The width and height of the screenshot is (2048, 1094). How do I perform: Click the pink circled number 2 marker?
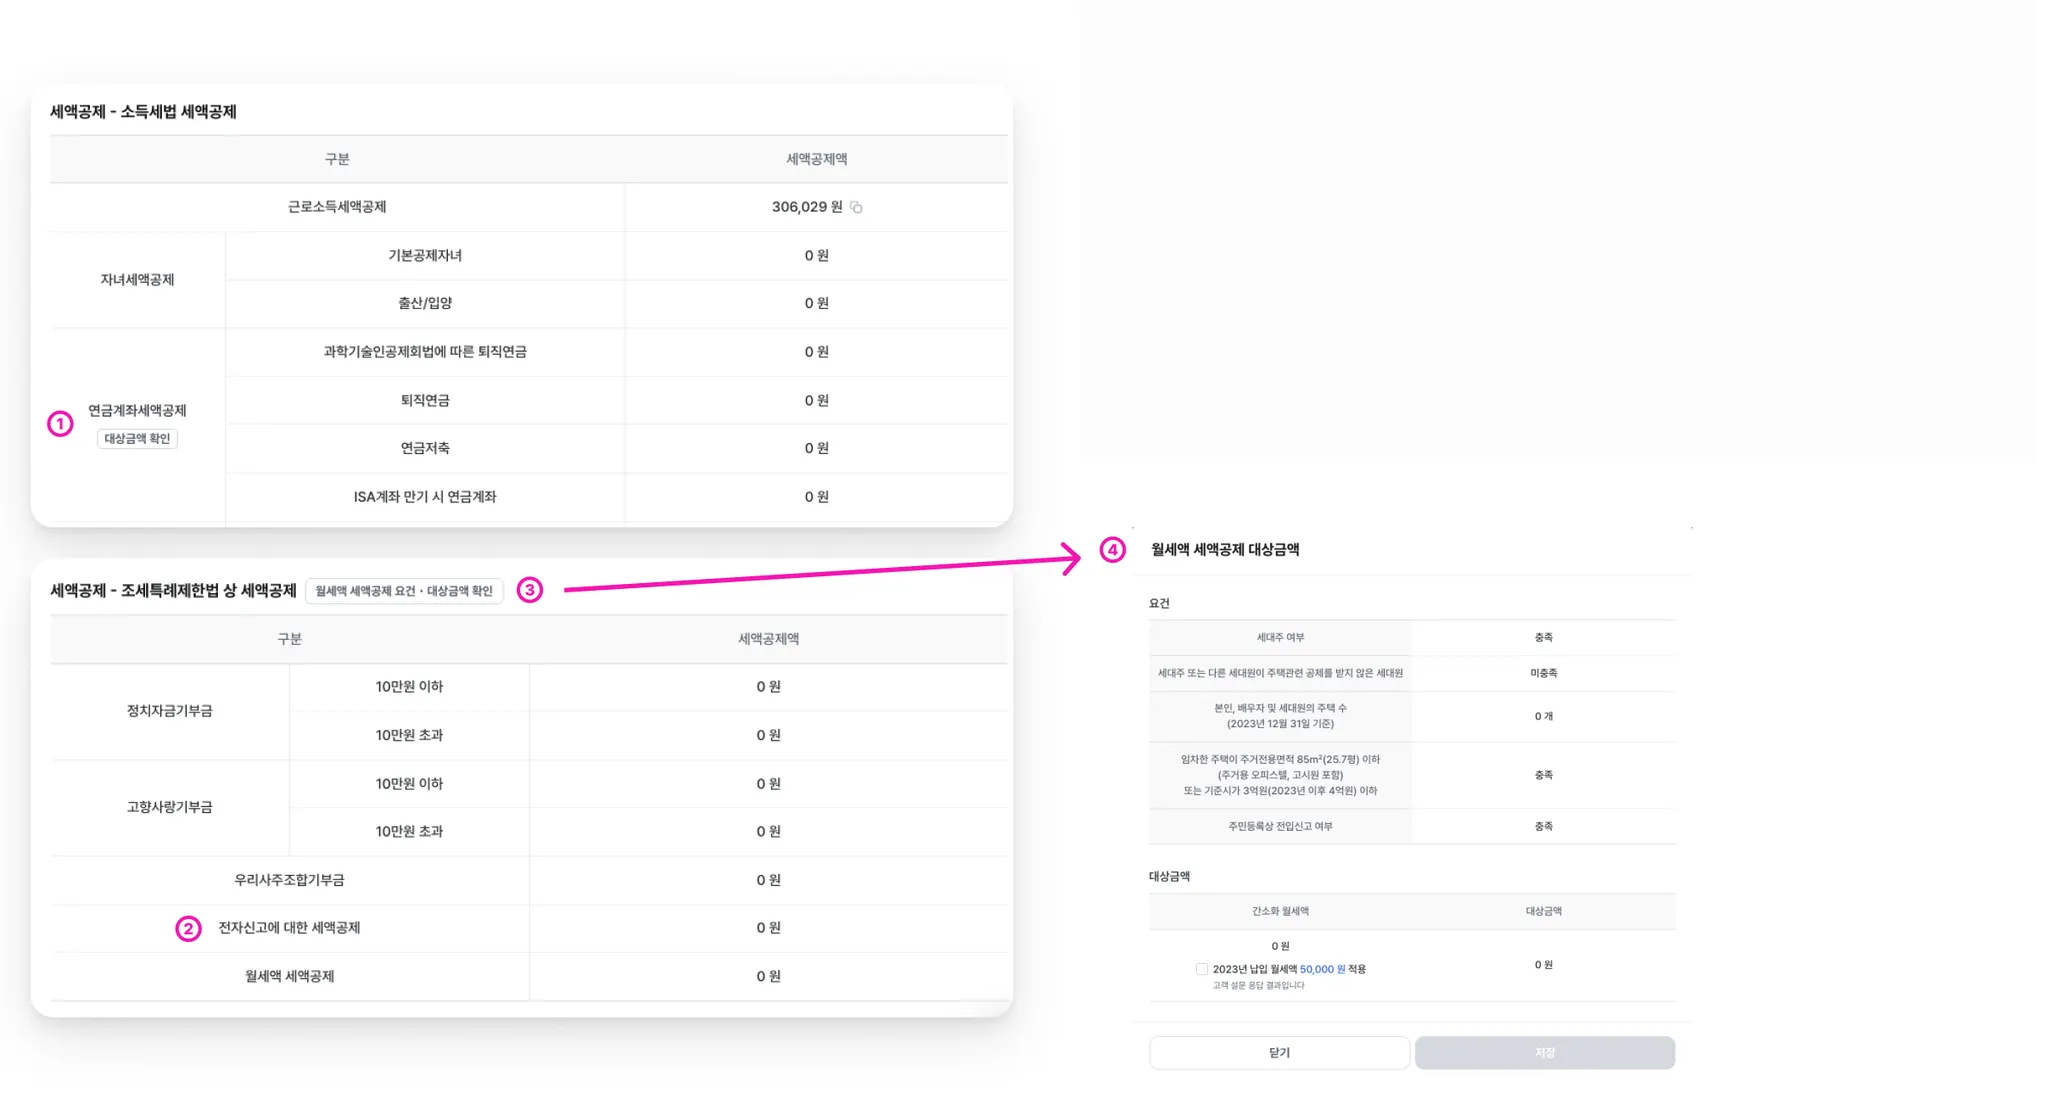pyautogui.click(x=188, y=929)
